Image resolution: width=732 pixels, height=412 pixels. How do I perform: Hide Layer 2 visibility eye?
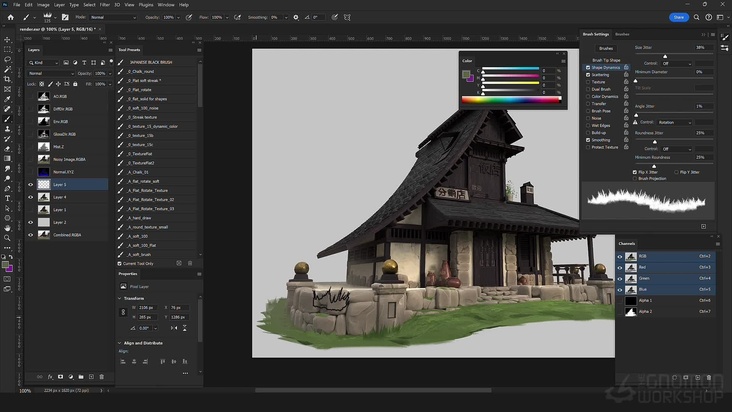tap(31, 223)
